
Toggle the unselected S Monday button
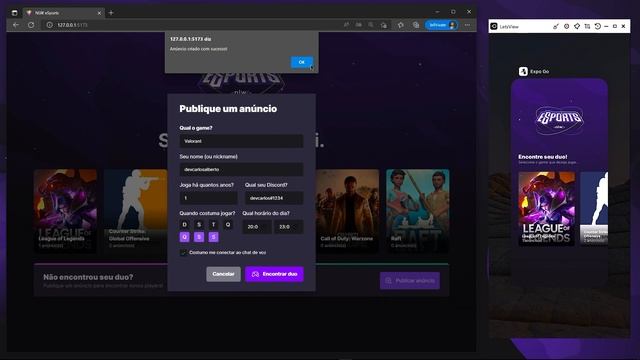[x=199, y=224]
